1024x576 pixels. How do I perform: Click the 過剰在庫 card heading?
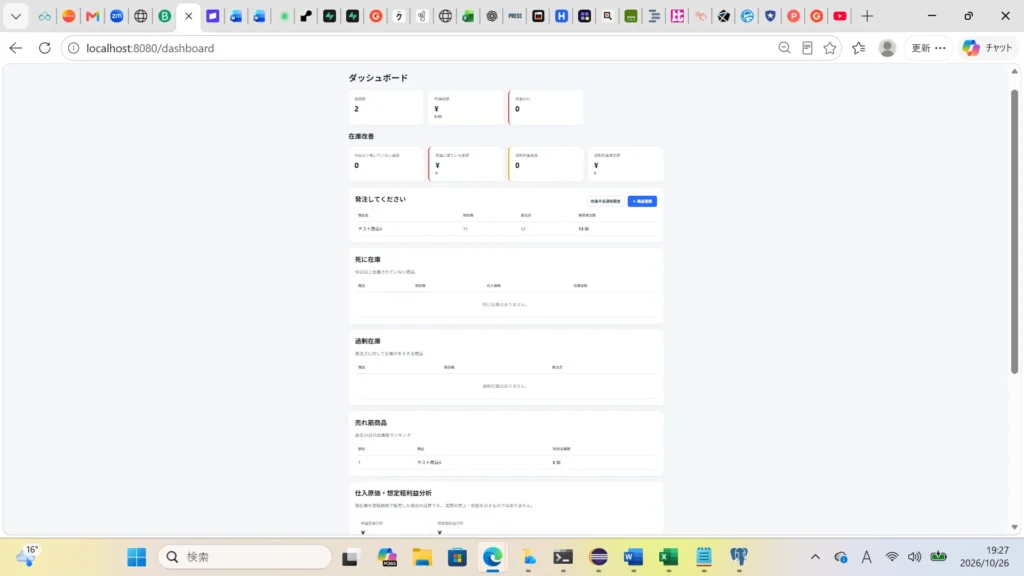pyautogui.click(x=368, y=341)
